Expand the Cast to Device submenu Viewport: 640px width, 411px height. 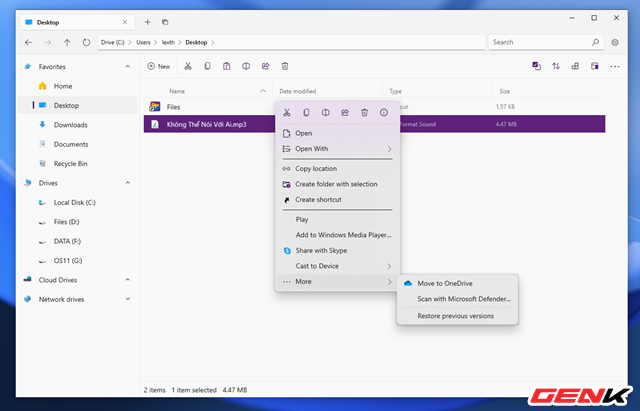tap(389, 266)
